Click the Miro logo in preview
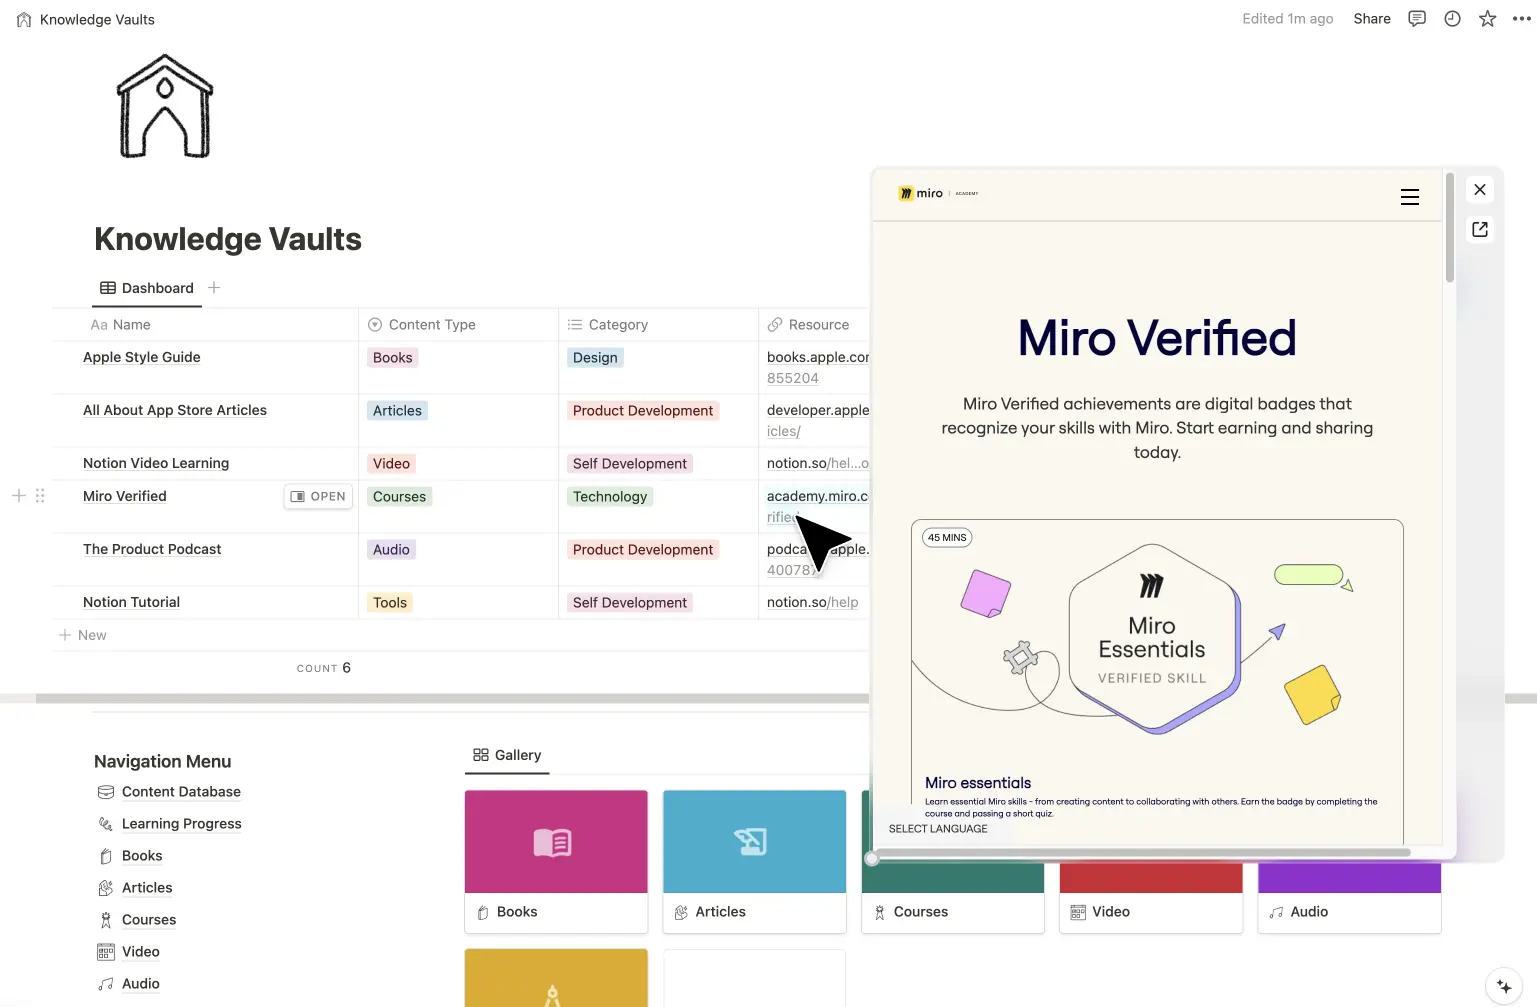Image resolution: width=1537 pixels, height=1007 pixels. coord(922,193)
